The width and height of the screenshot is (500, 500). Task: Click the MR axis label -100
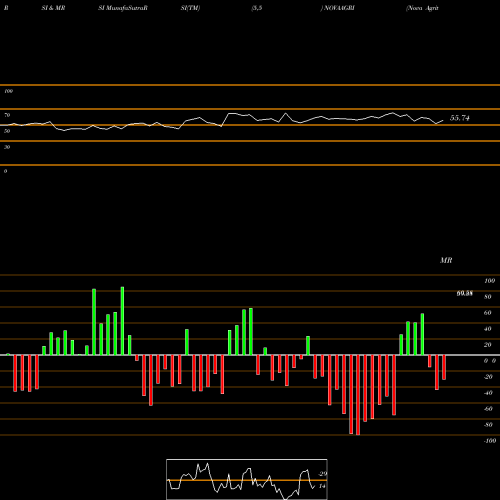coord(490,441)
